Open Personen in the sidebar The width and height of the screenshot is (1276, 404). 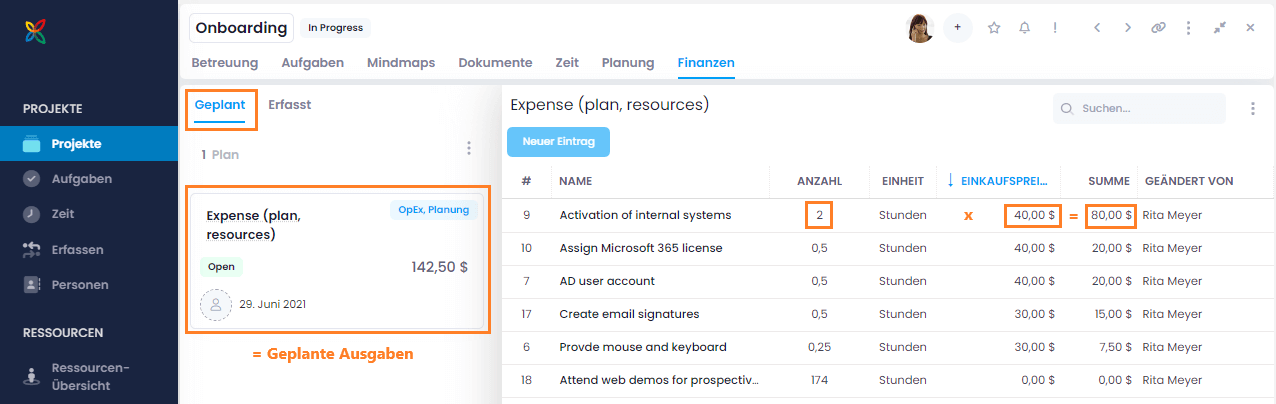click(x=79, y=285)
